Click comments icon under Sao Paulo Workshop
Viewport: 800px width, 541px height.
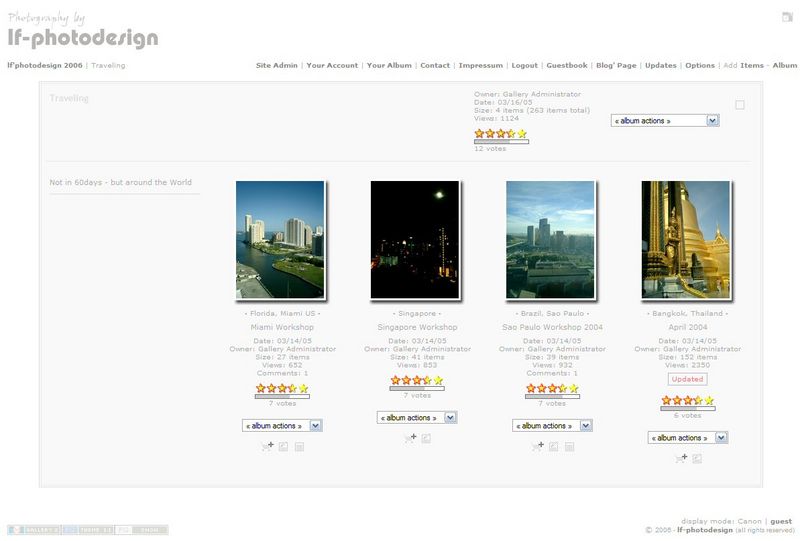click(569, 447)
